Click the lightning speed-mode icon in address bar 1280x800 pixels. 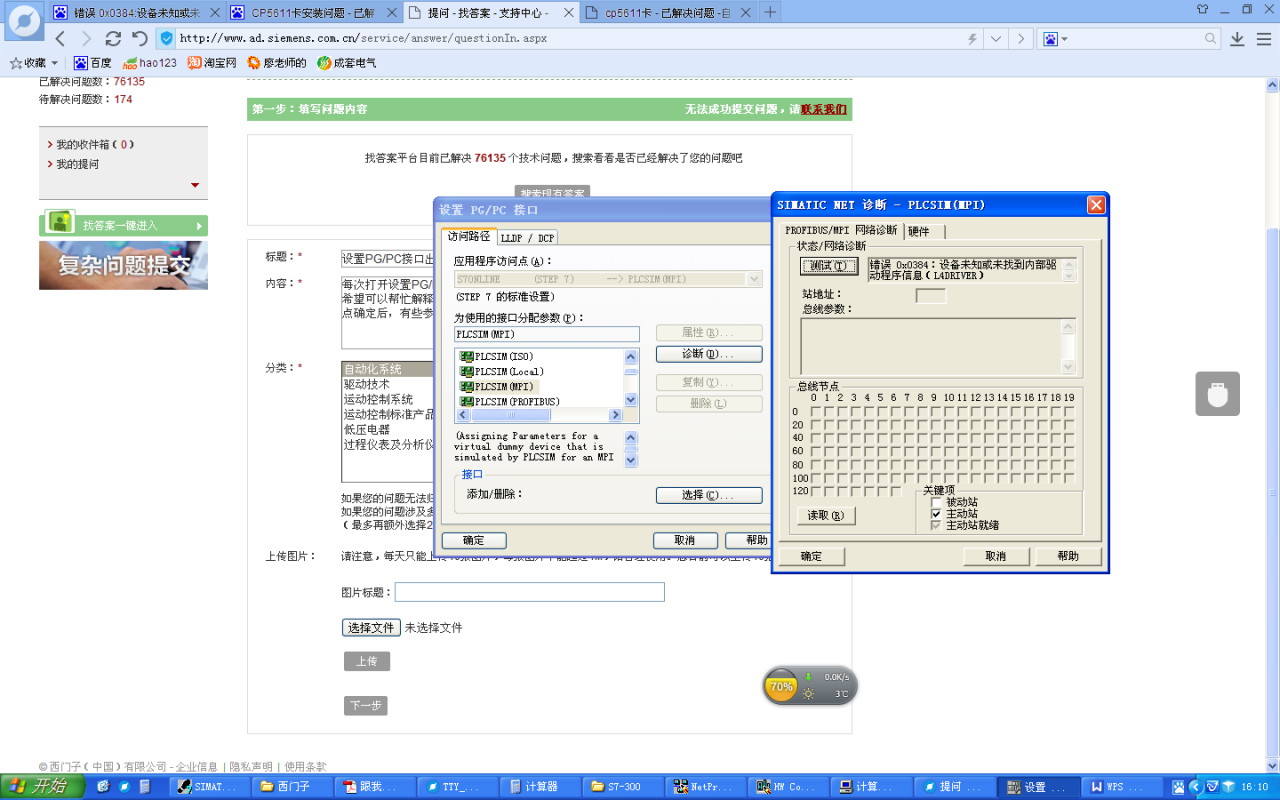click(x=972, y=38)
